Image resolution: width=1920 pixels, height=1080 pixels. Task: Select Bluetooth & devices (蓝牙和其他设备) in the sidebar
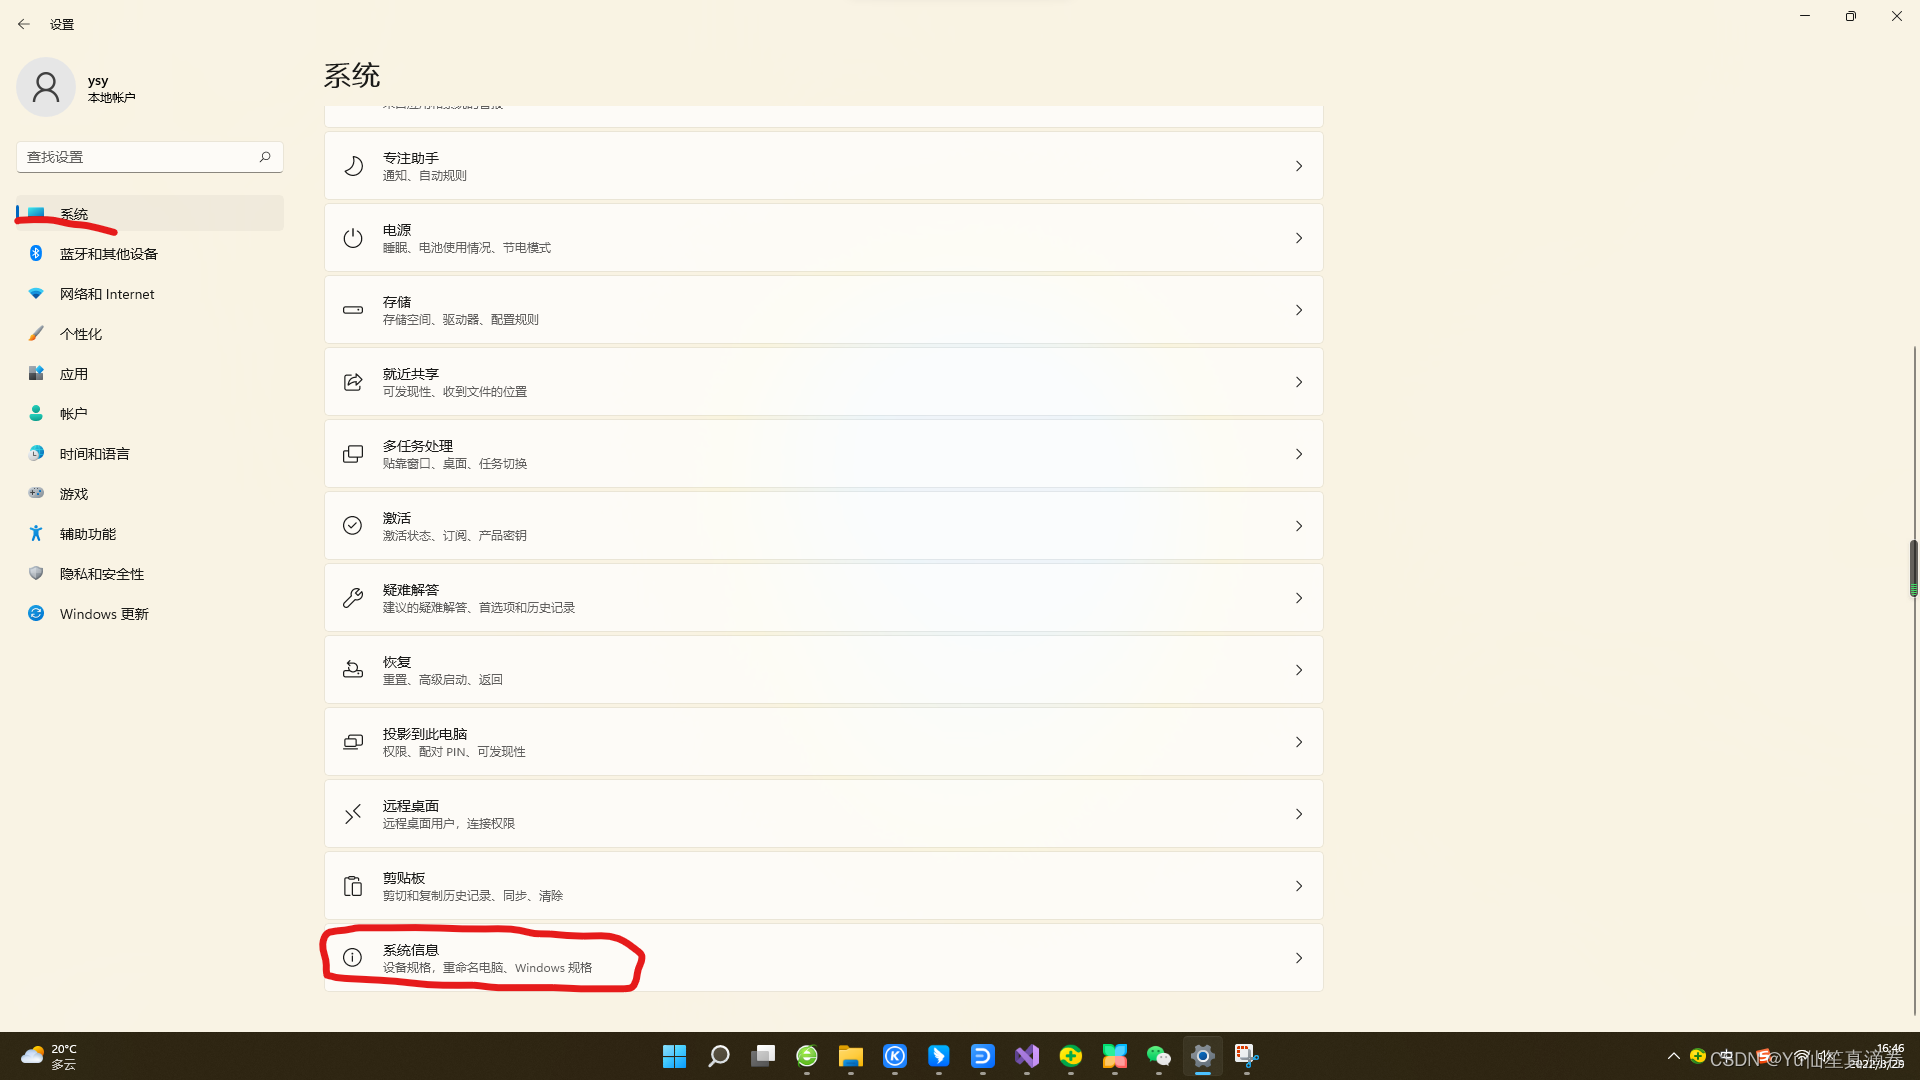[108, 254]
